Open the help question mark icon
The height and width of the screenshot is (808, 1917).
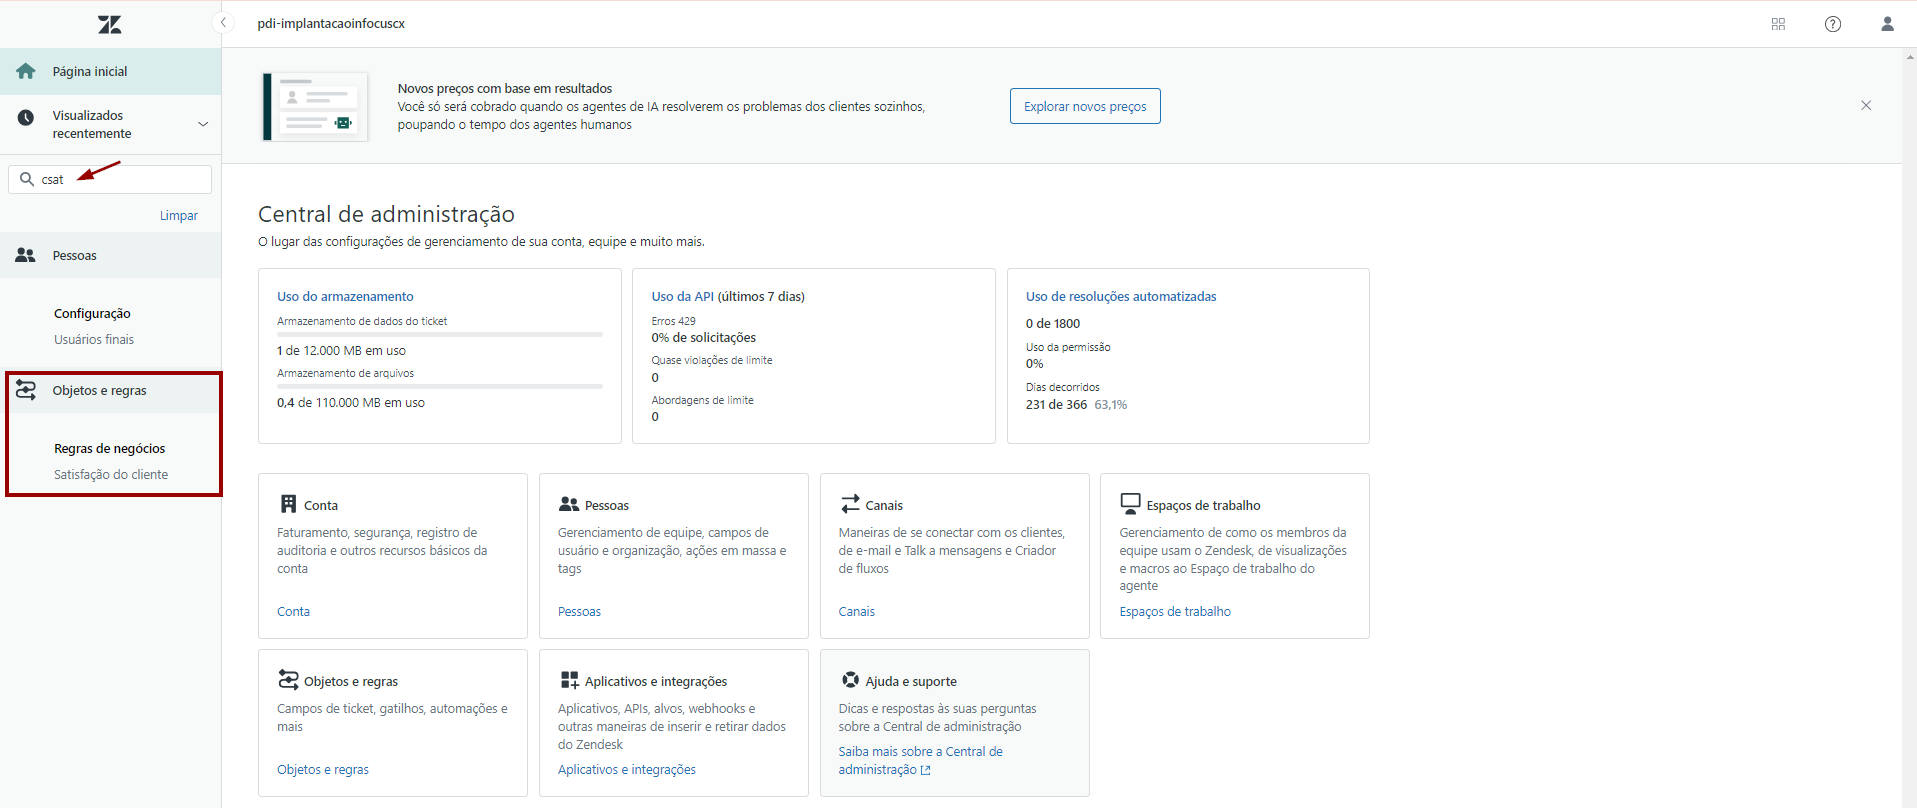pos(1832,24)
